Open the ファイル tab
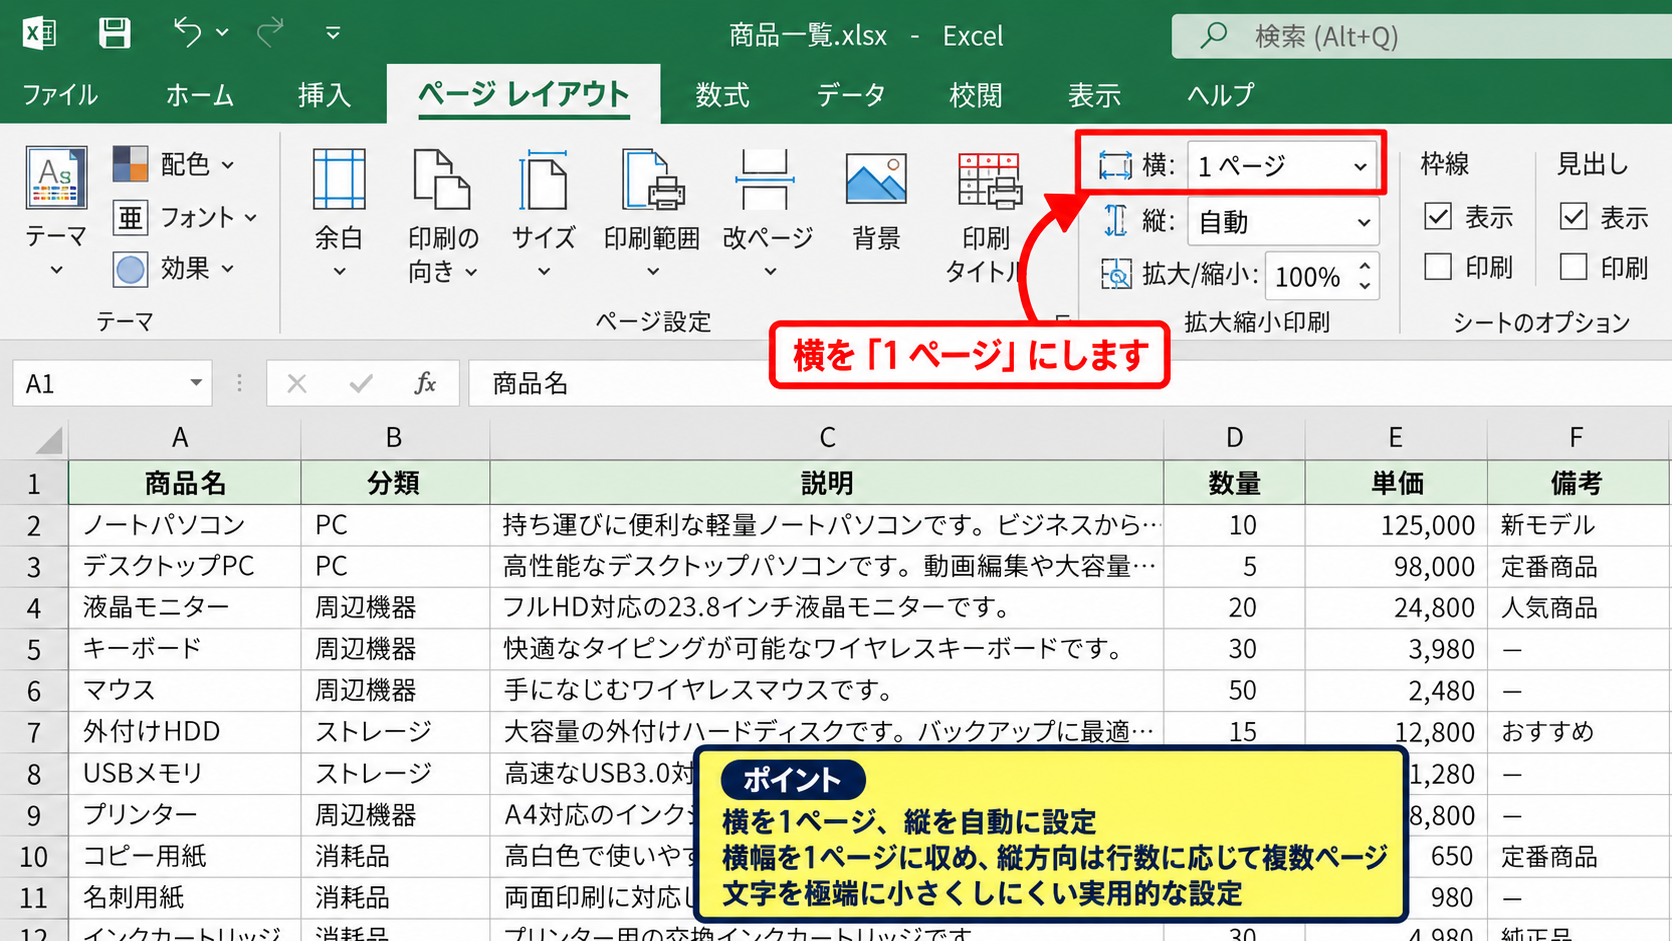Screen dimensions: 1672x941 (60, 95)
